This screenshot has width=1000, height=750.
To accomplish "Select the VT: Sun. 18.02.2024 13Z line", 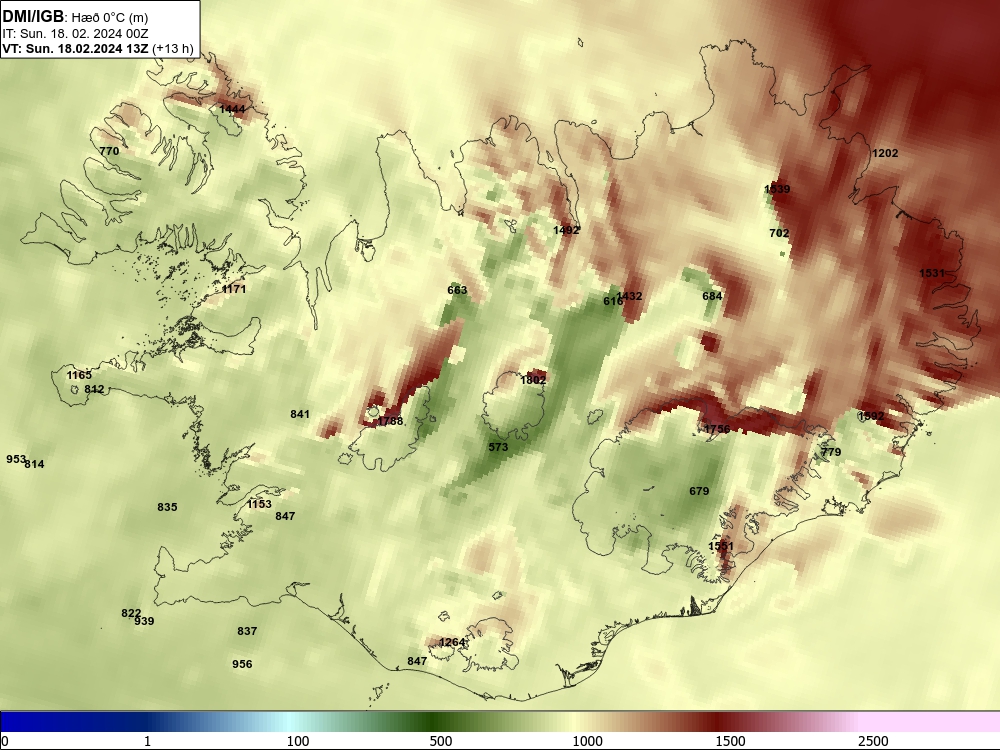I will pyautogui.click(x=76, y=48).
